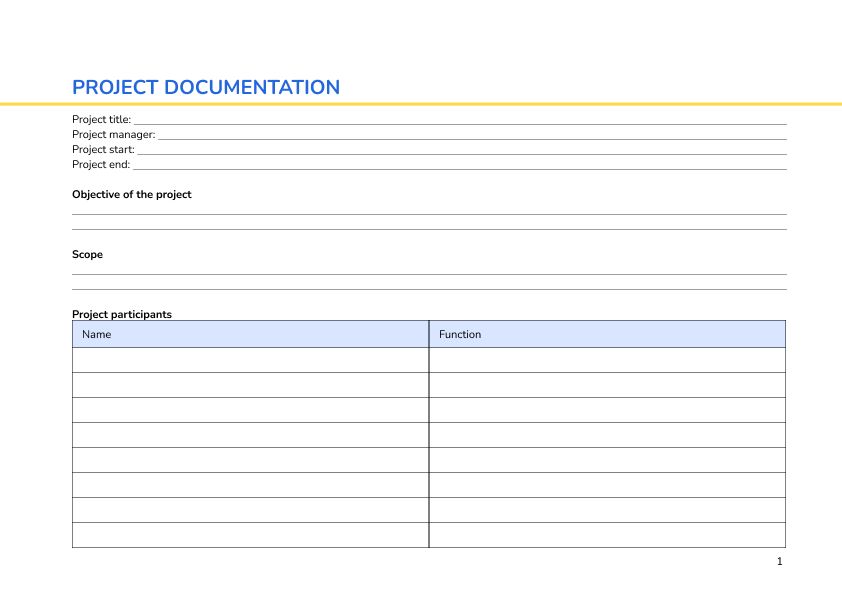842x596 pixels.
Task: Click the second Objective writing line
Action: (x=428, y=228)
